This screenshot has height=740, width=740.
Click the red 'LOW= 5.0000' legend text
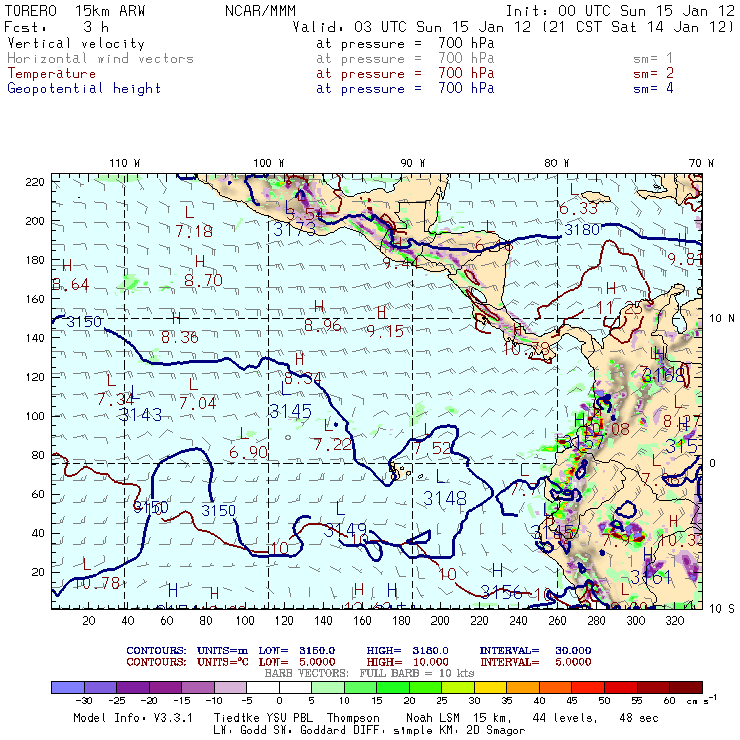tap(297, 662)
